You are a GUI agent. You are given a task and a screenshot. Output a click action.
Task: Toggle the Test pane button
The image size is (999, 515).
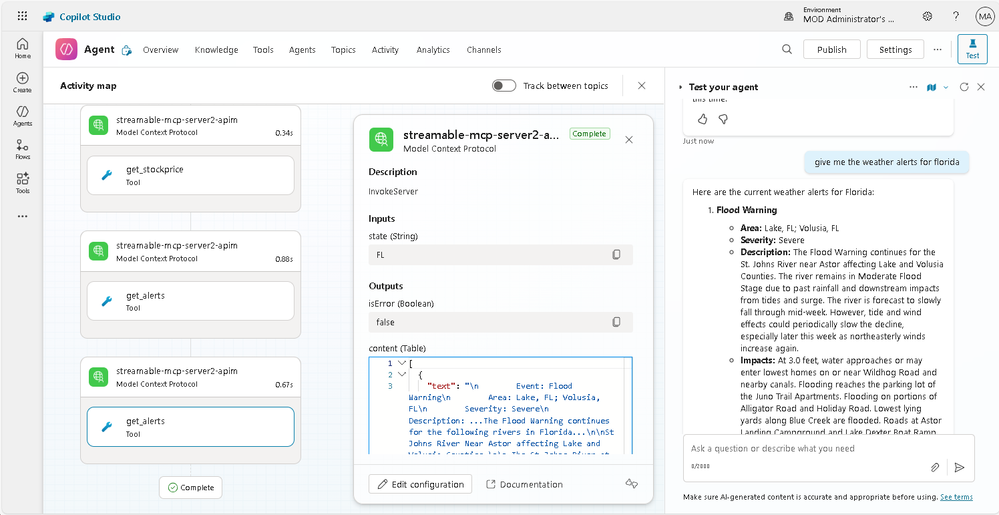[x=972, y=49]
